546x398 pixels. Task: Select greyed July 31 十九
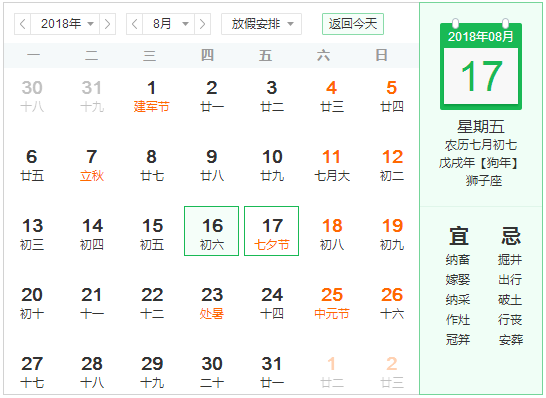coord(92,96)
